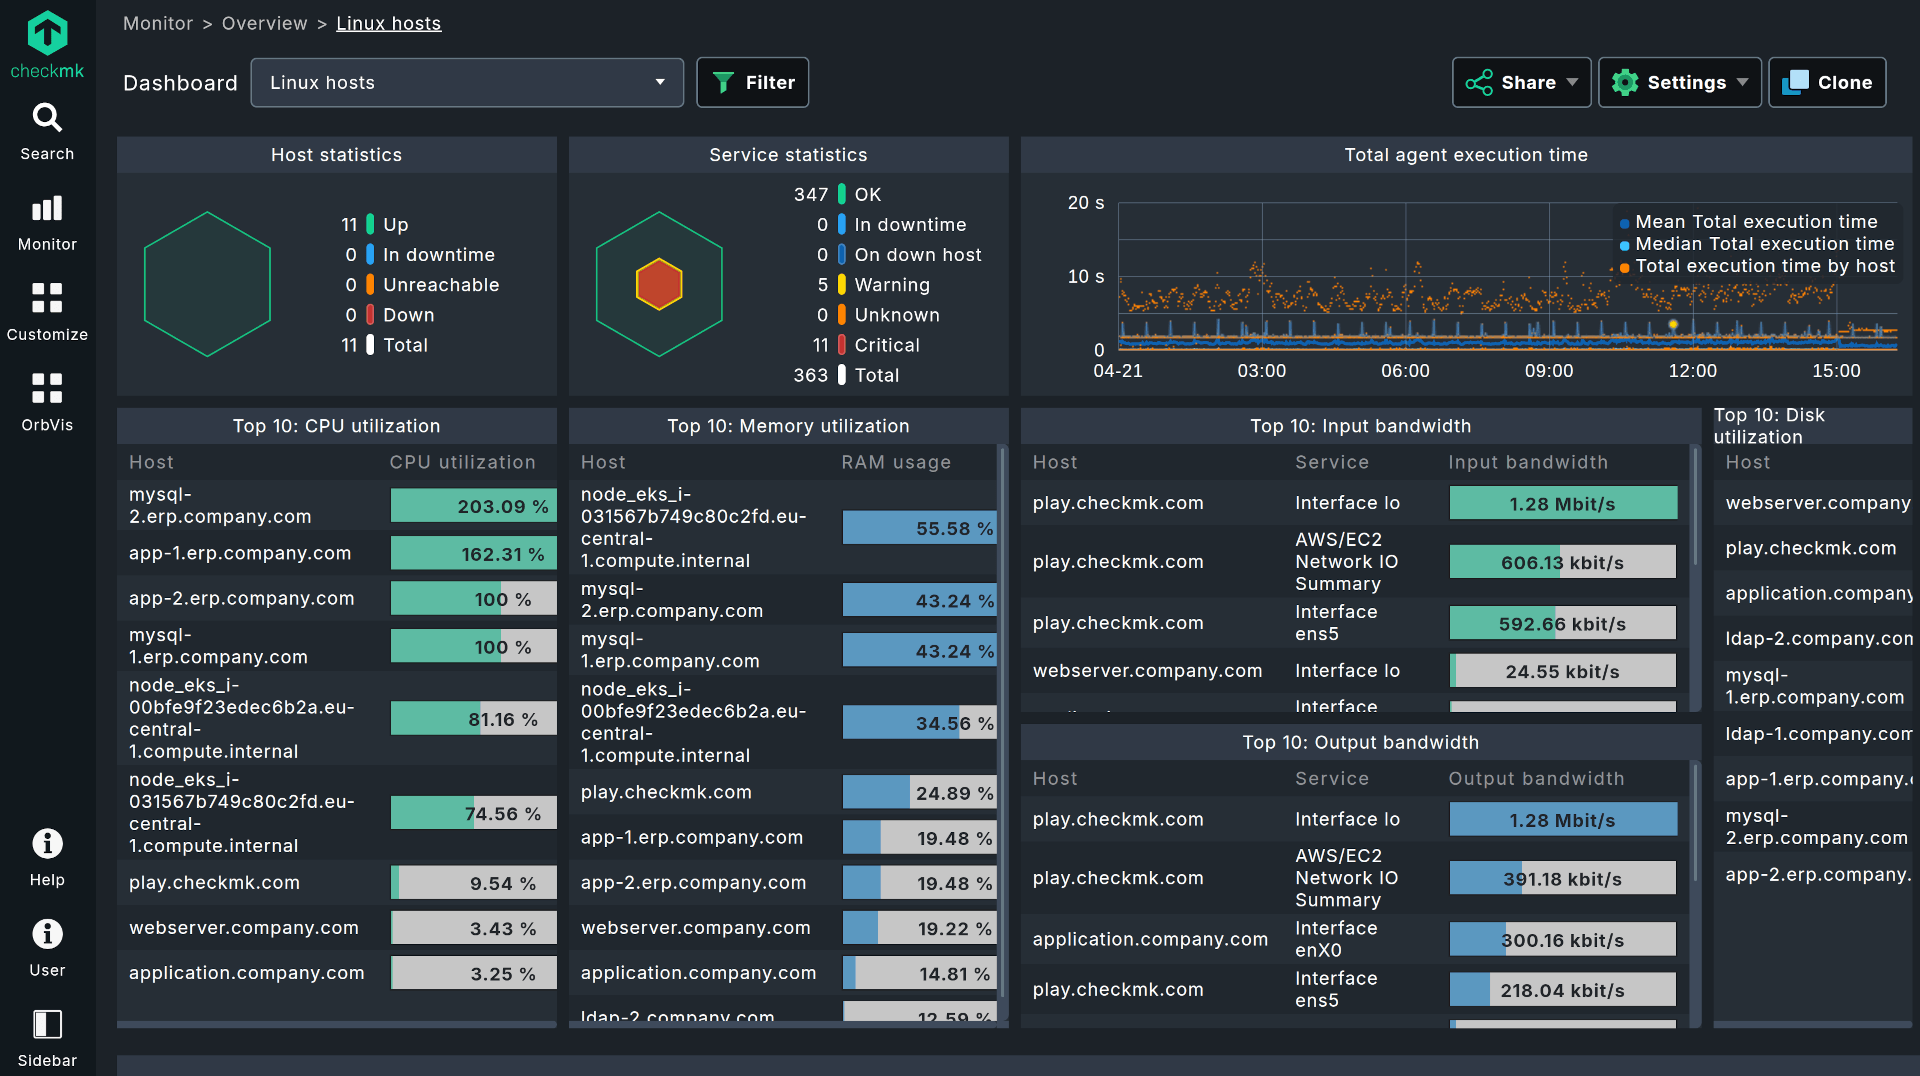
Task: Select the Monitor breadcrumb item
Action: click(157, 23)
